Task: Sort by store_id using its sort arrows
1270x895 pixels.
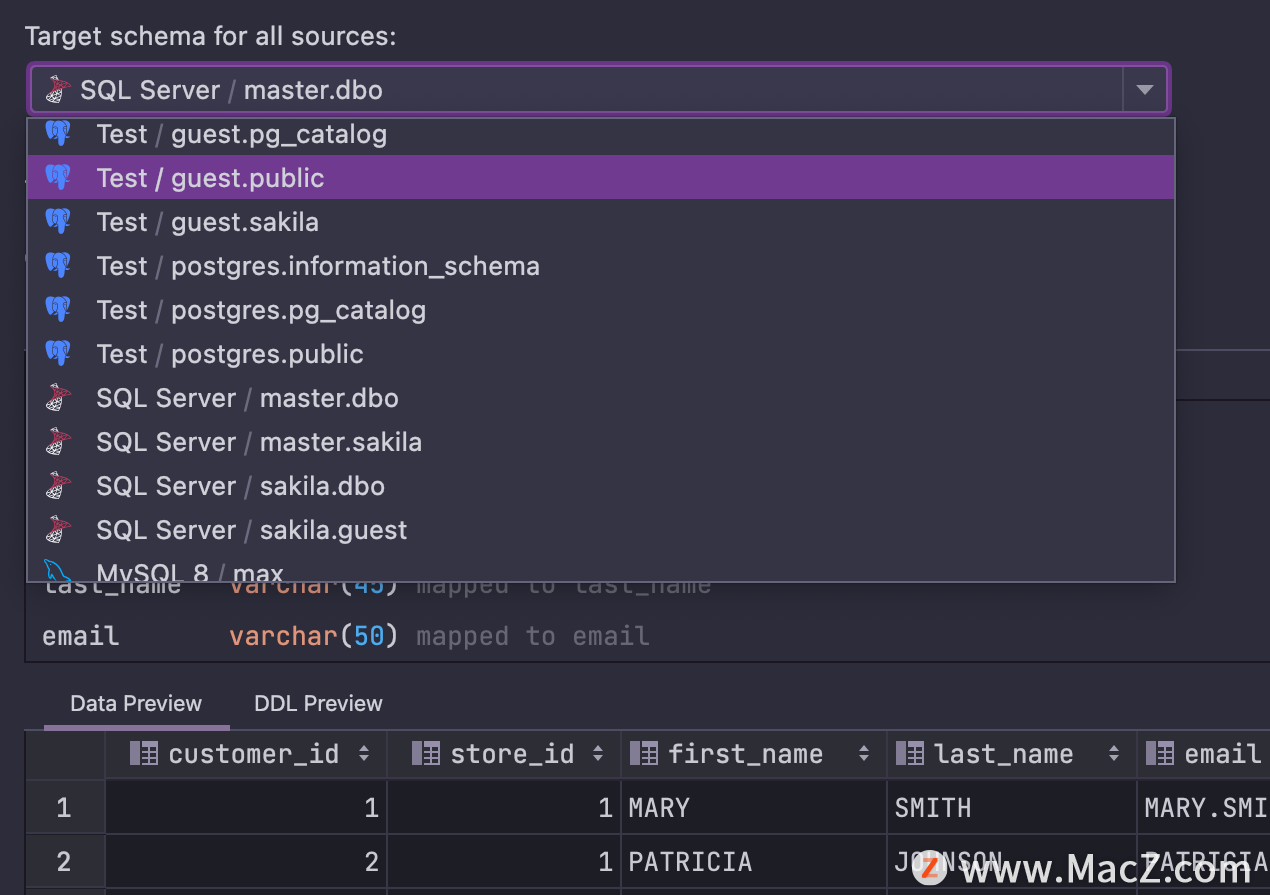Action: pos(598,754)
